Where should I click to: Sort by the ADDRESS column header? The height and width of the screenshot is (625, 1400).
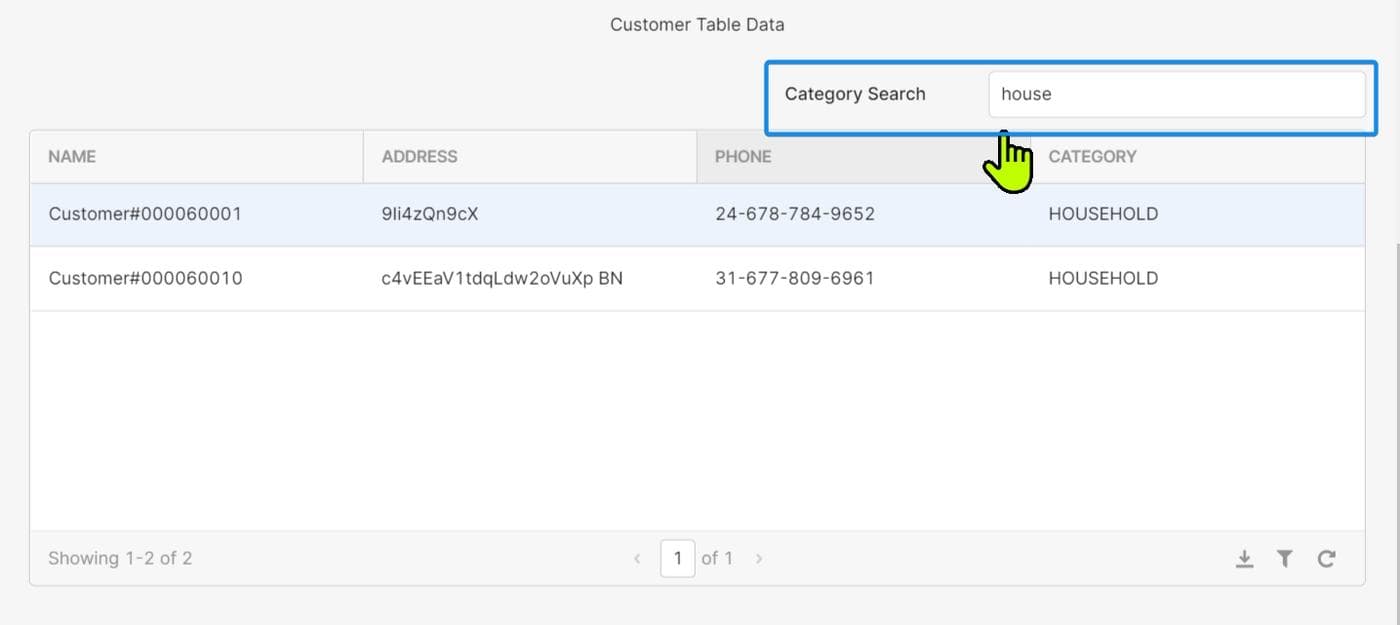click(x=419, y=157)
